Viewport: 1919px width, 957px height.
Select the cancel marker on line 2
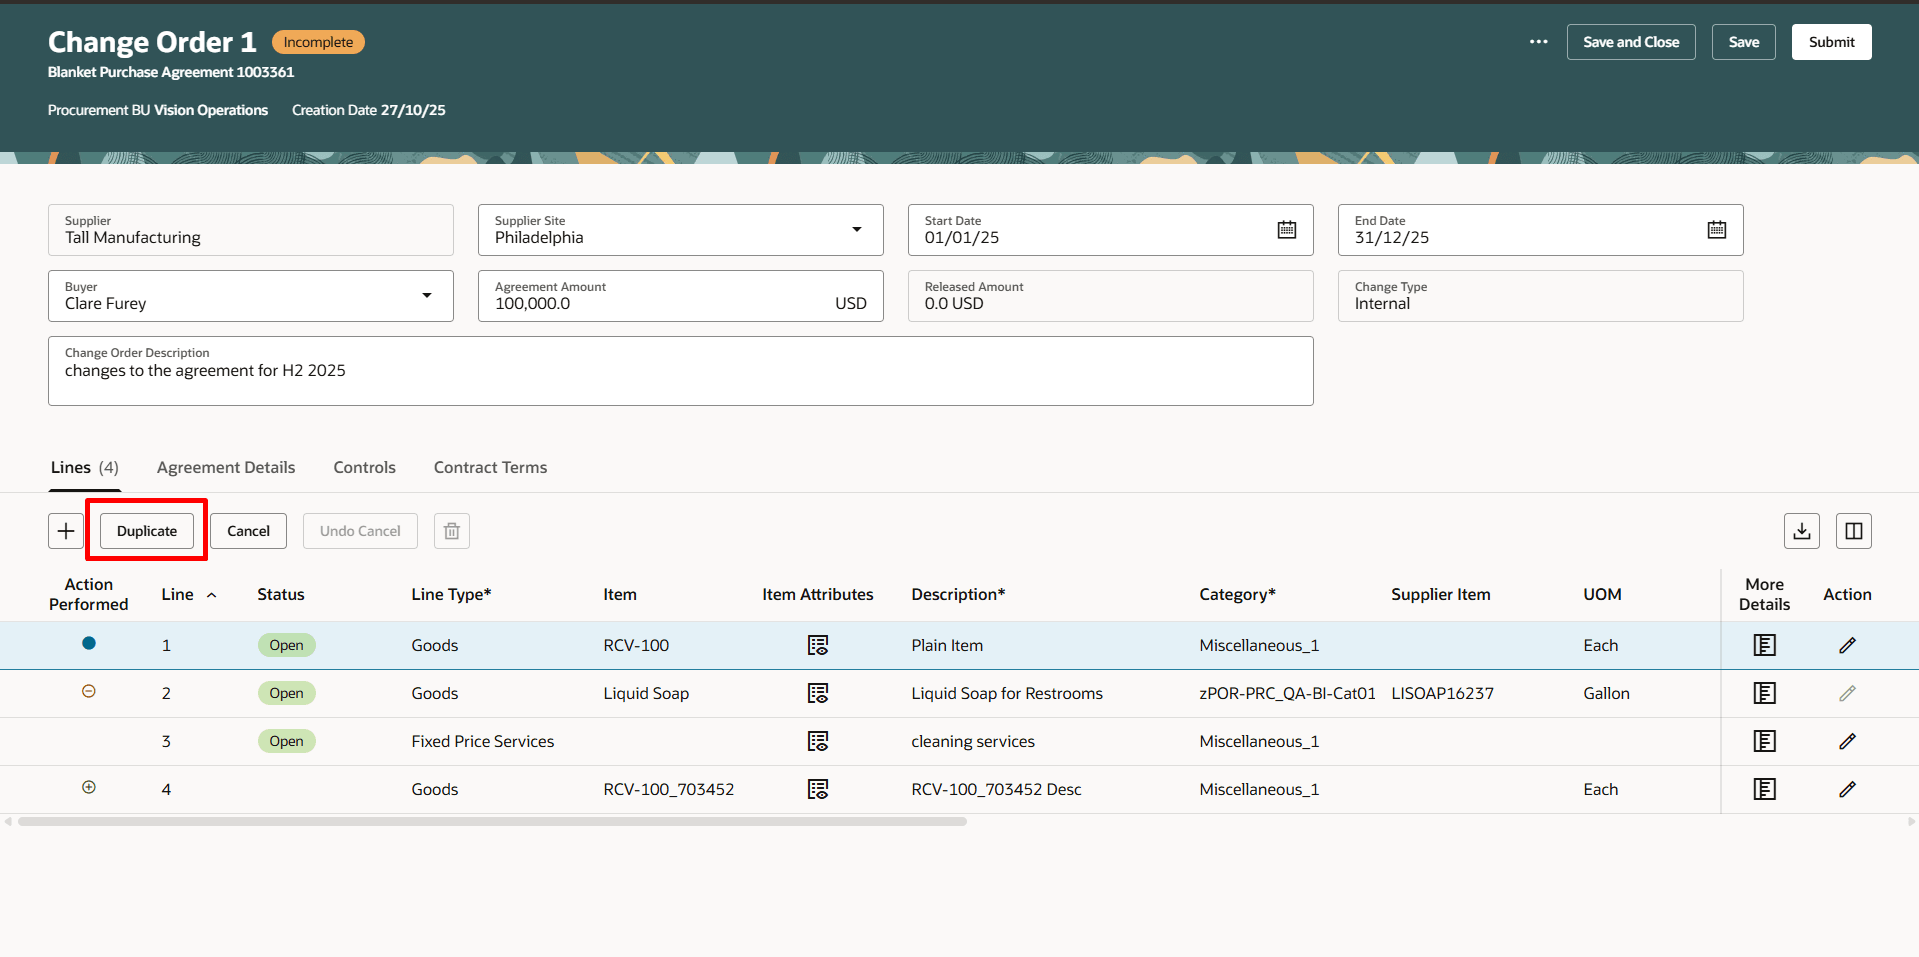point(89,691)
